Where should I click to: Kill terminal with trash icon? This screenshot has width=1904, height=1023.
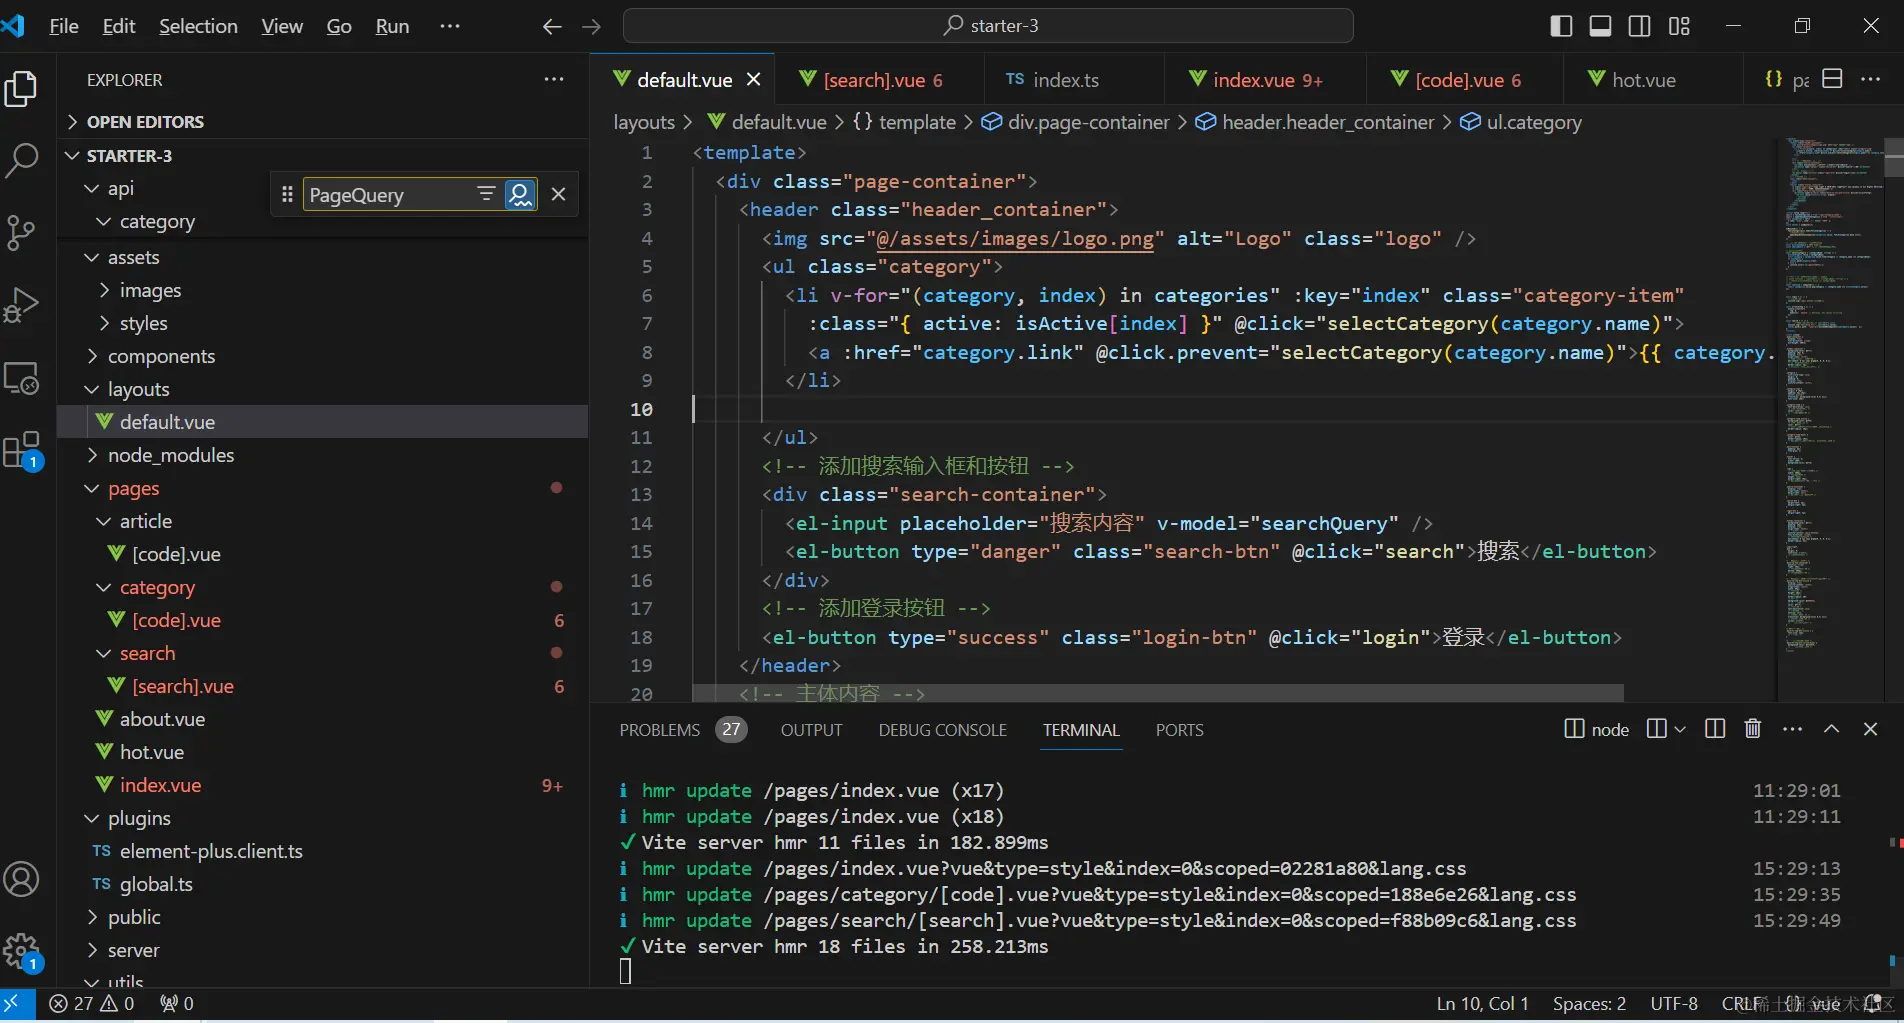[1752, 729]
